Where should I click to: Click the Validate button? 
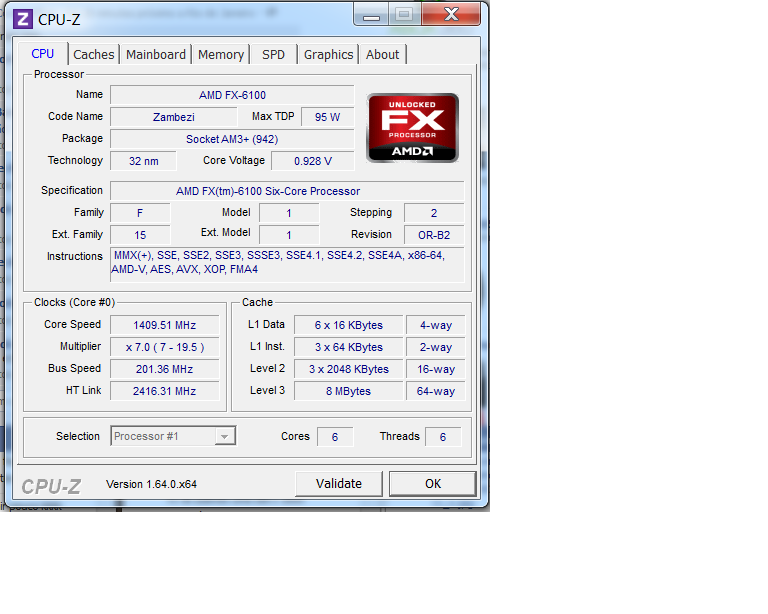pyautogui.click(x=339, y=484)
